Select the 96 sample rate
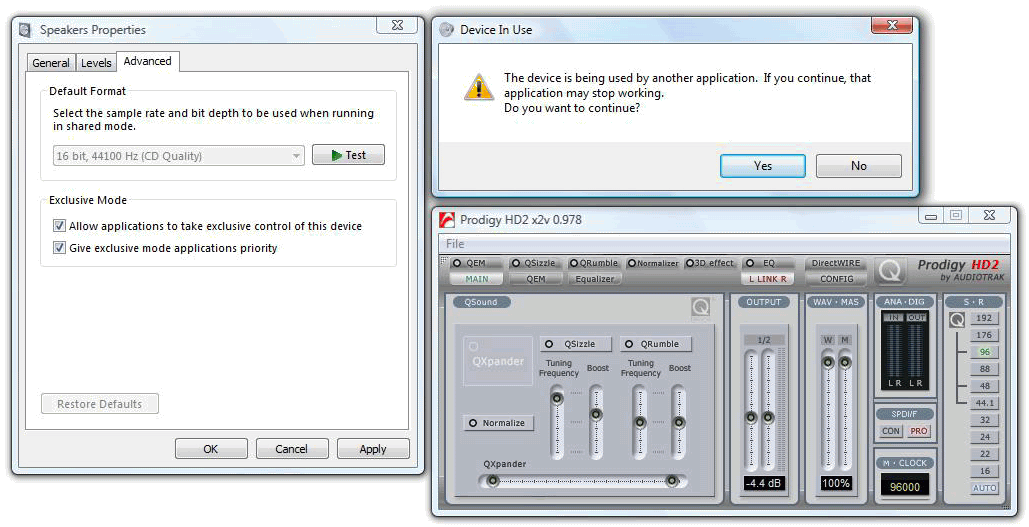The width and height of the screenshot is (1029, 527). 984,352
